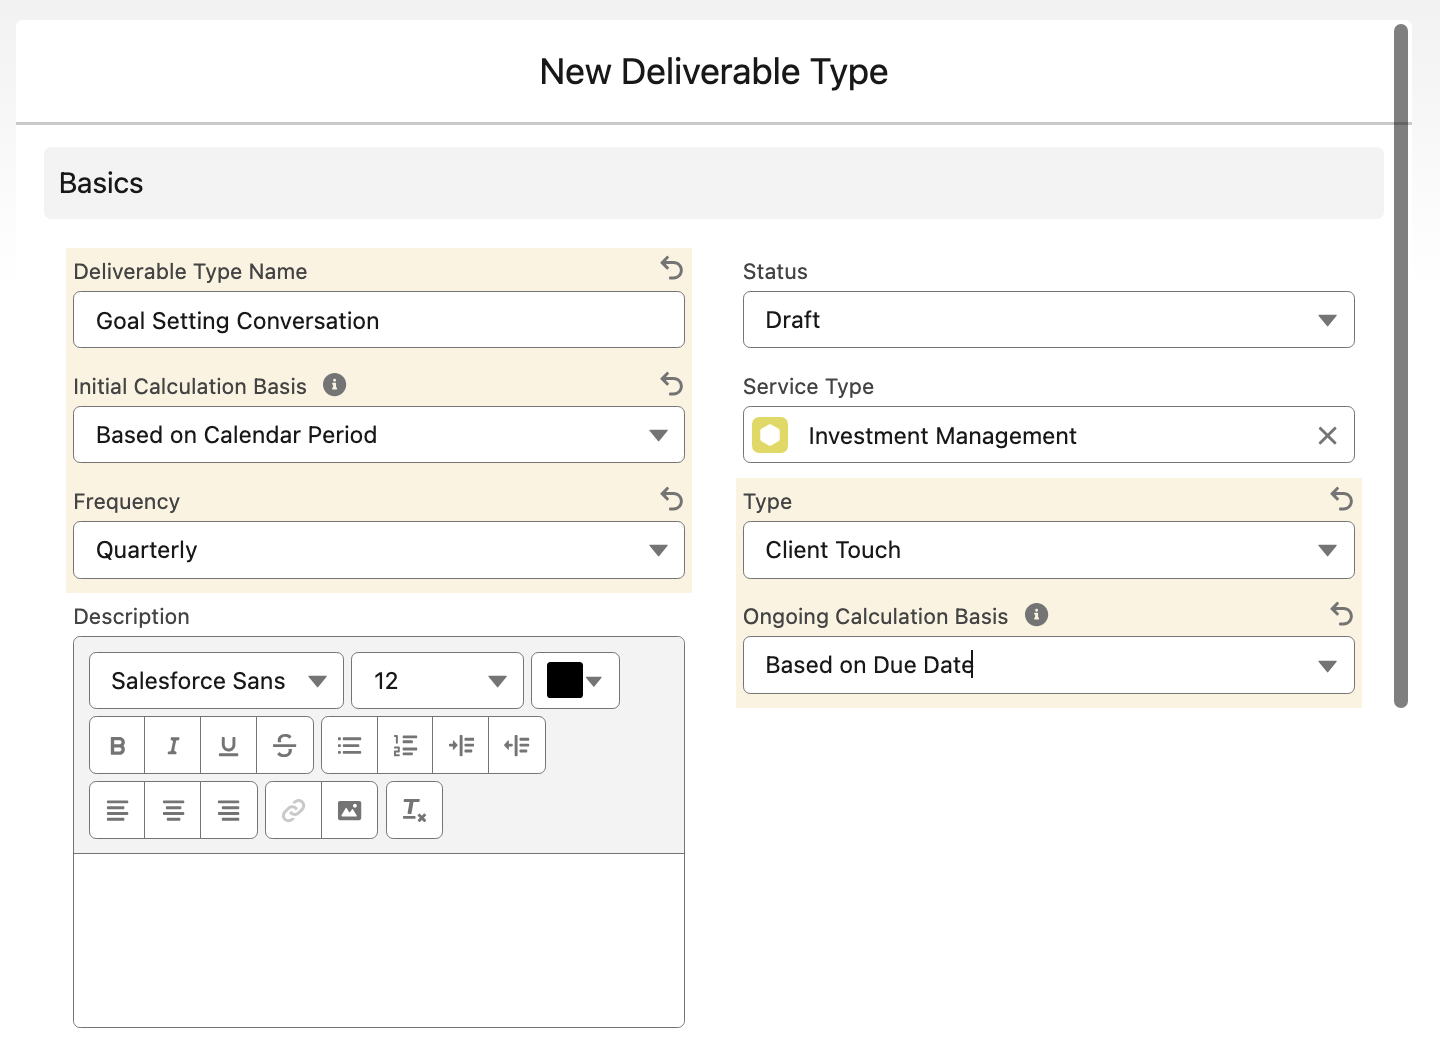Open the Salesforce Sans font dropdown
The image size is (1440, 1052).
[x=216, y=681]
